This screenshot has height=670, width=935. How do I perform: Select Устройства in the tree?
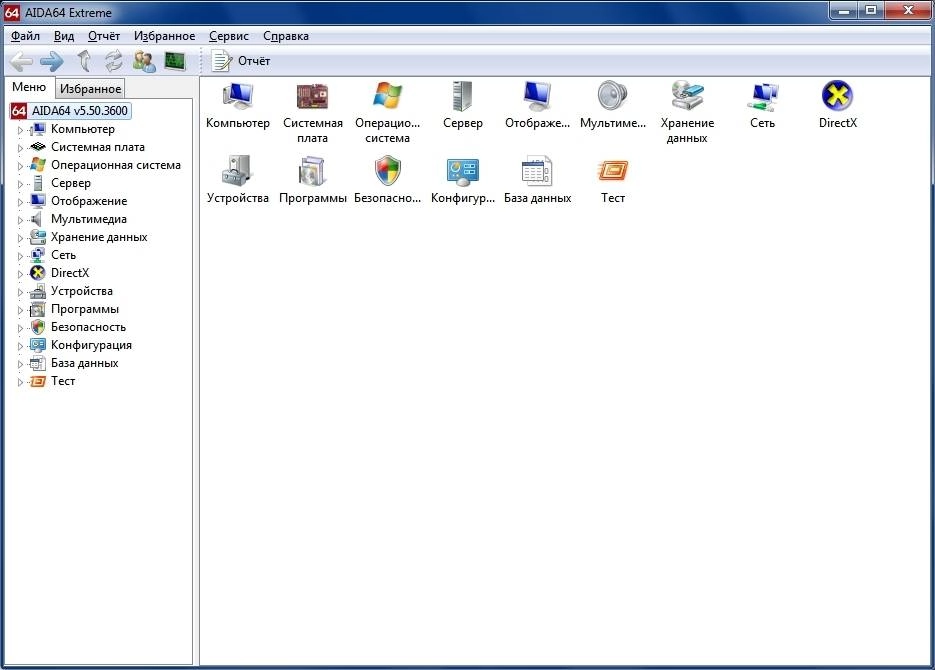point(82,291)
